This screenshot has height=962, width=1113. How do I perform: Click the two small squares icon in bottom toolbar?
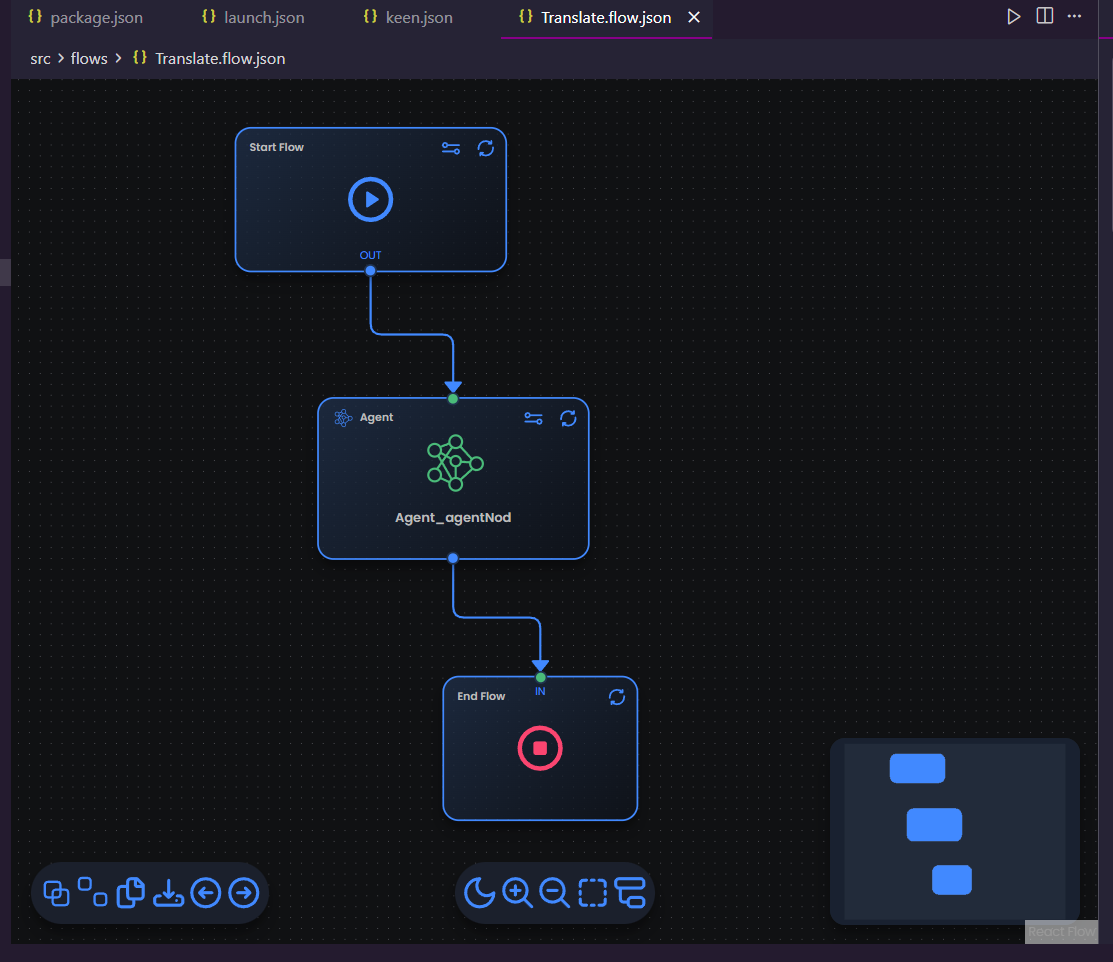(x=93, y=892)
